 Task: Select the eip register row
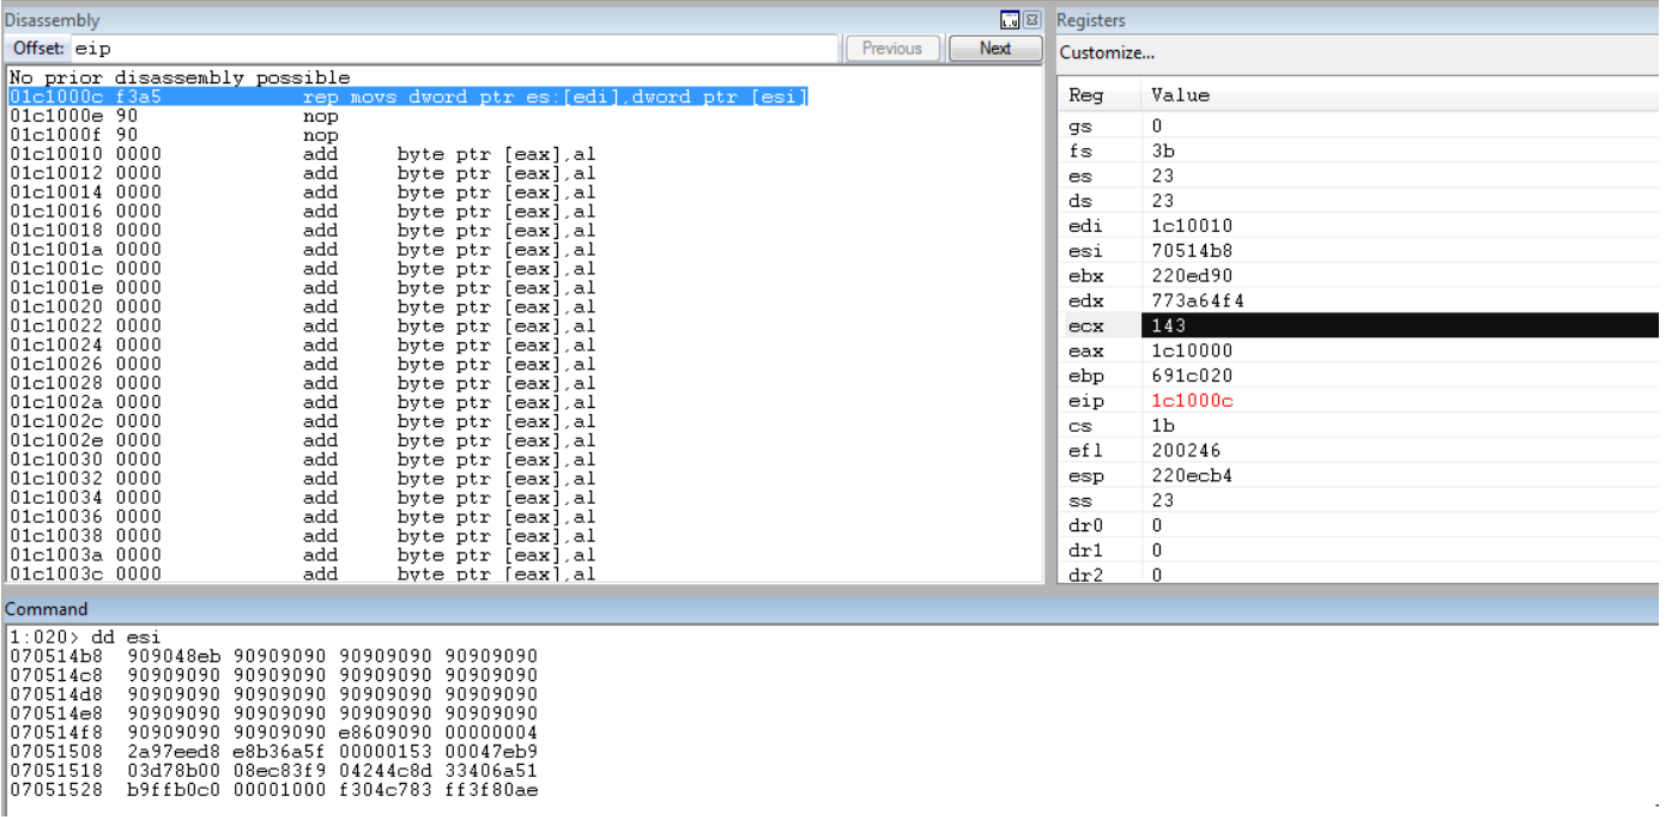click(1086, 401)
